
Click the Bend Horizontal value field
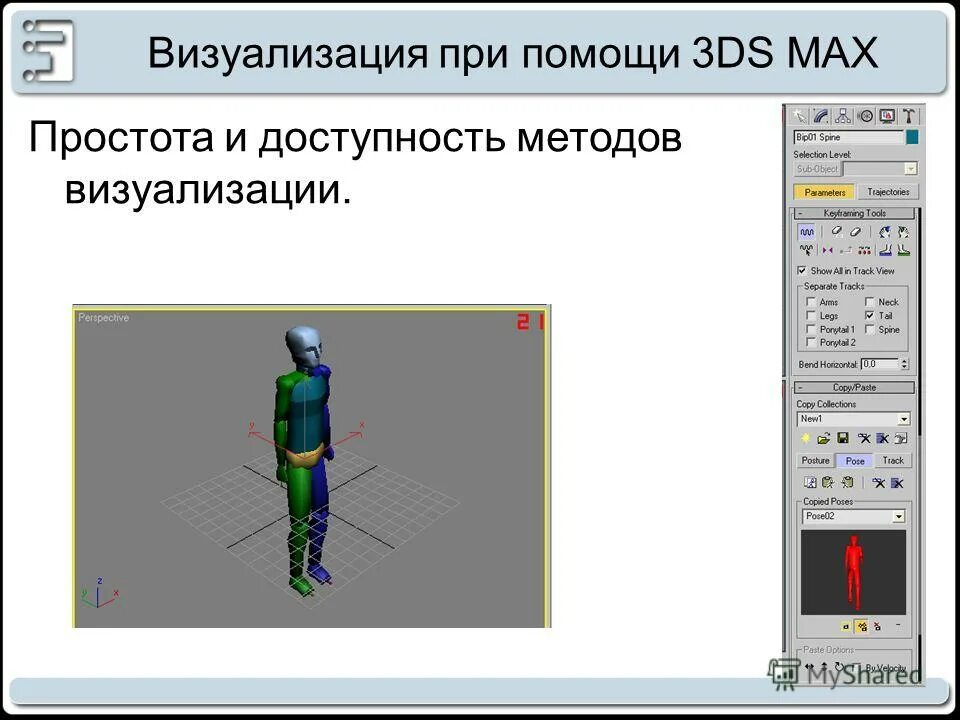(879, 364)
